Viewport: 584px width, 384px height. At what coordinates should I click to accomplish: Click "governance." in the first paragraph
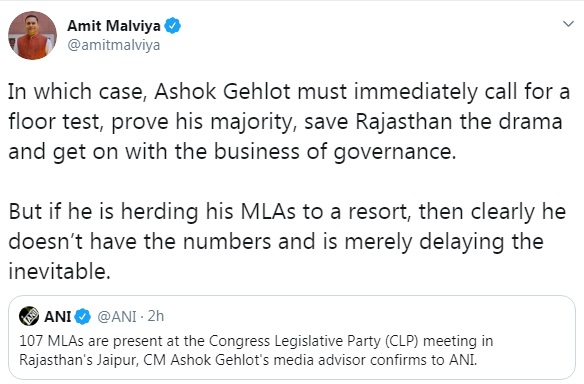395,152
